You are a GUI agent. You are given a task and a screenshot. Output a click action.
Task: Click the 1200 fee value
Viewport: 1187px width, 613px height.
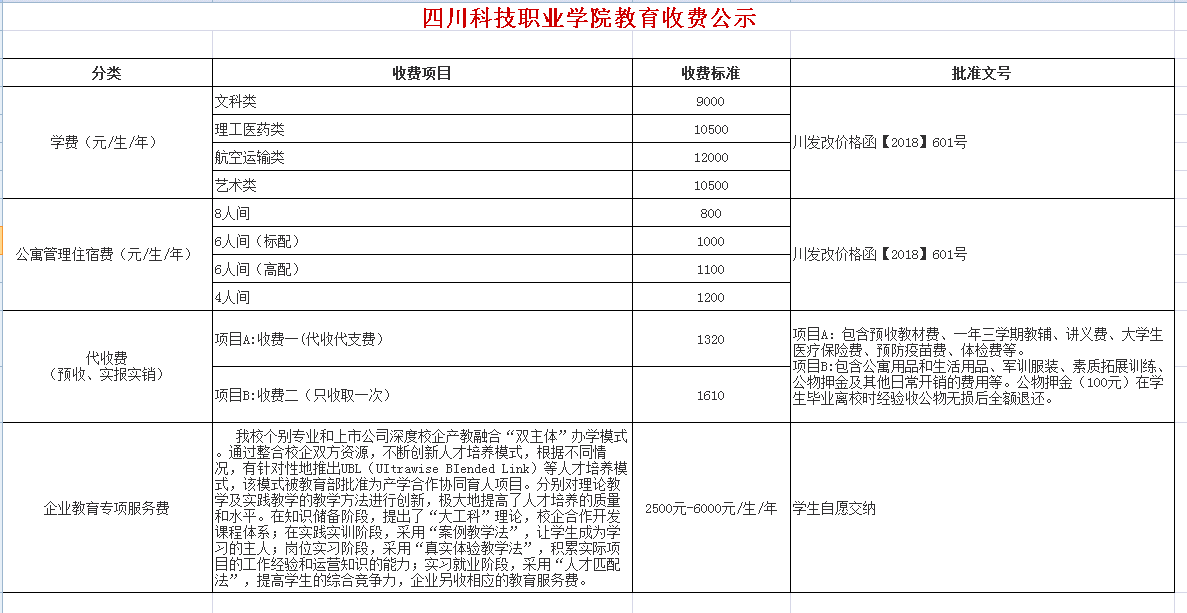pos(711,297)
